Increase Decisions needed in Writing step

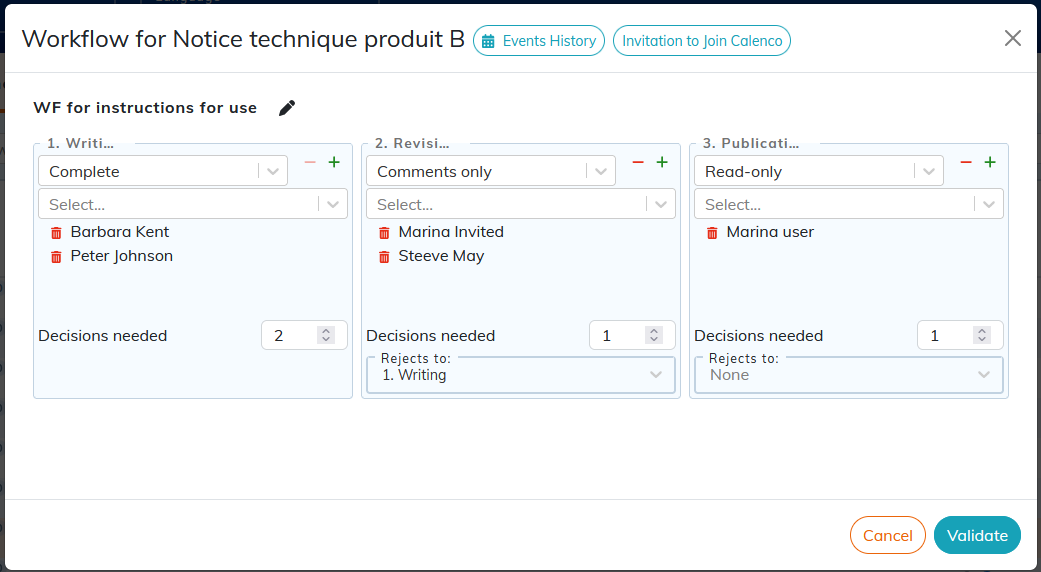coord(326,331)
